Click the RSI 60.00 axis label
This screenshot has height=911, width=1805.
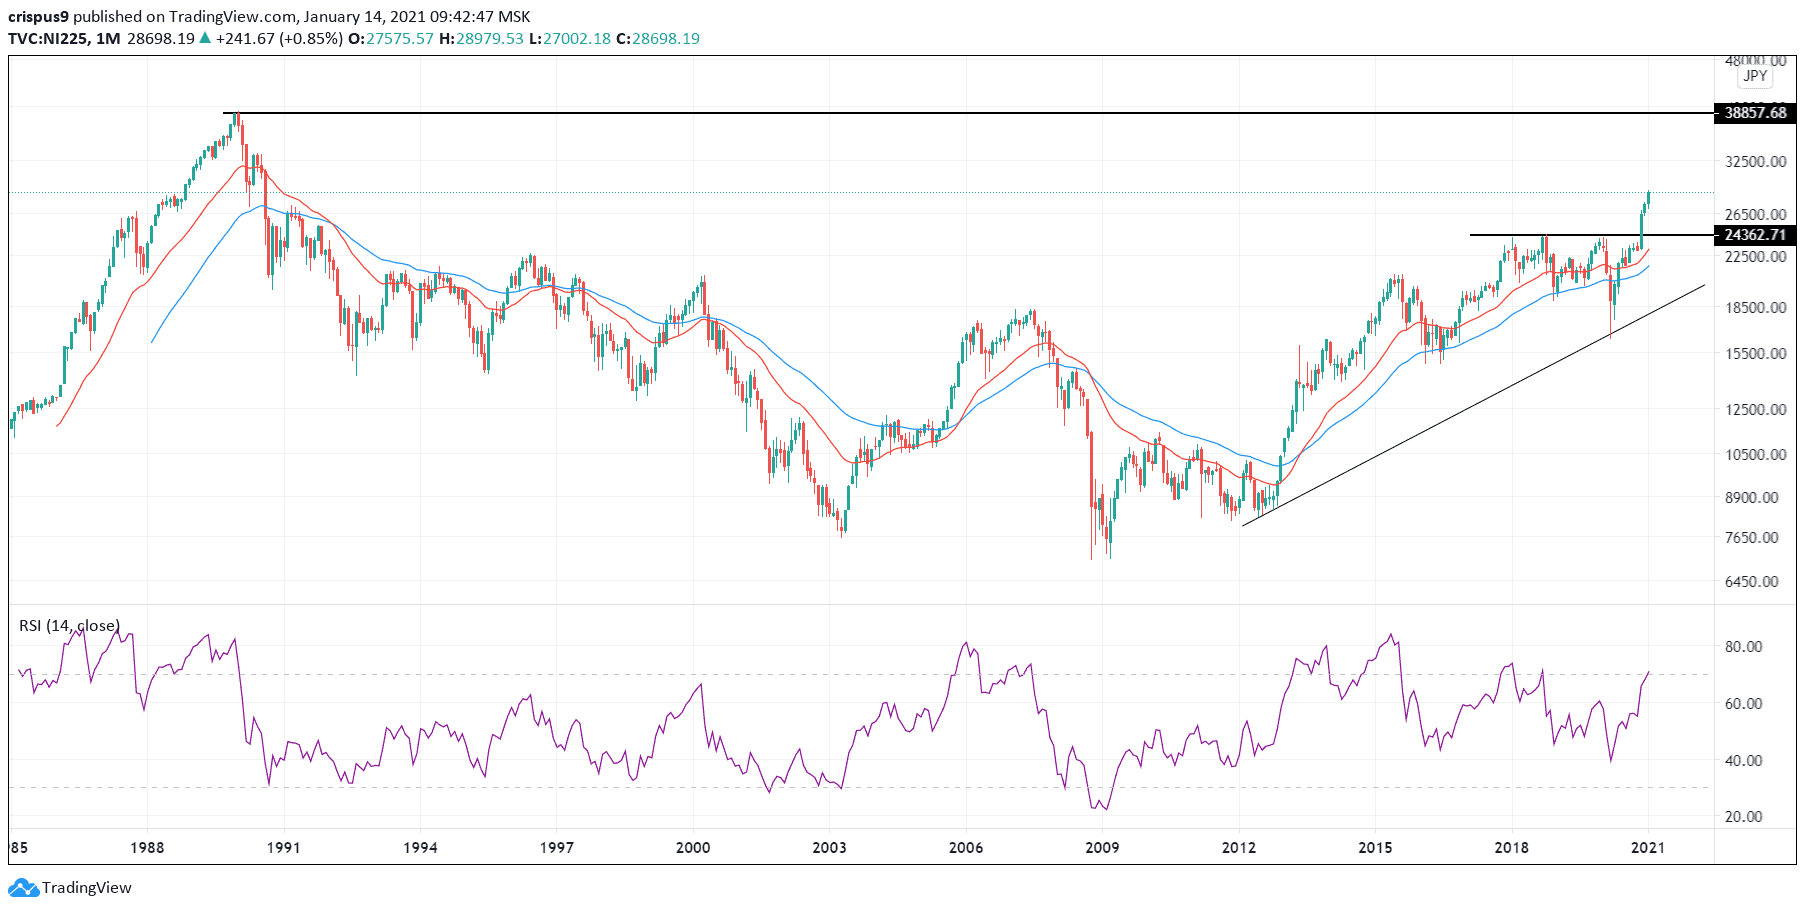click(1744, 704)
